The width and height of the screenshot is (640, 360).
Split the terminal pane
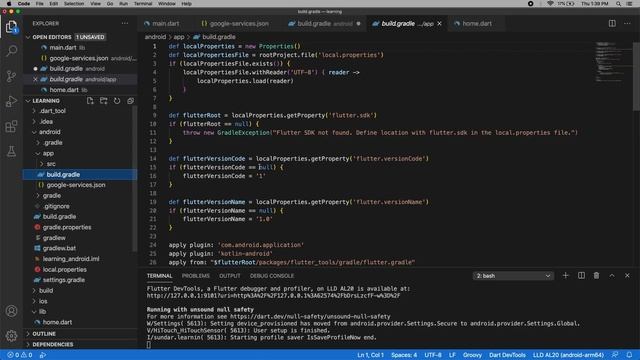pyautogui.click(x=581, y=276)
